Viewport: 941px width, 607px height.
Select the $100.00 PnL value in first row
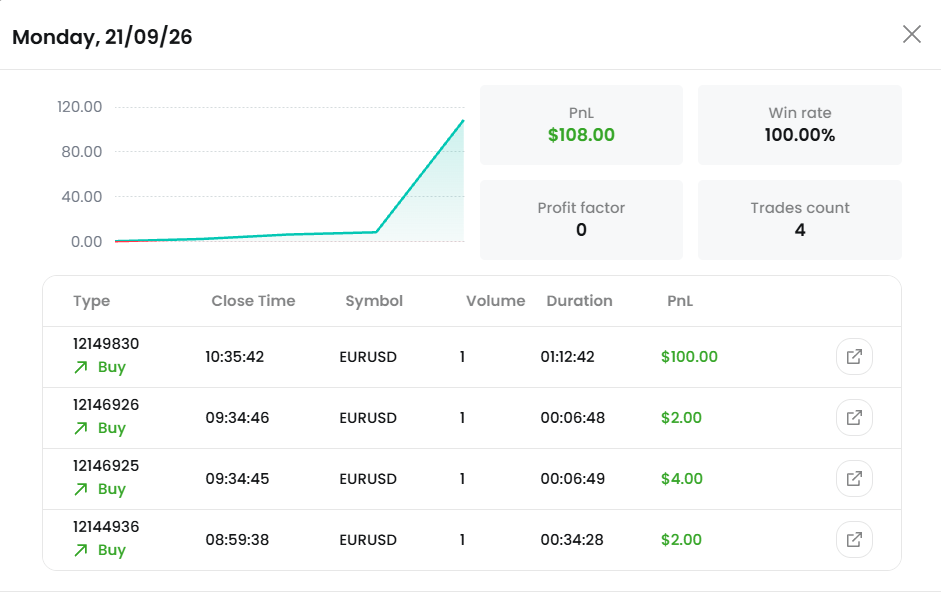click(689, 357)
